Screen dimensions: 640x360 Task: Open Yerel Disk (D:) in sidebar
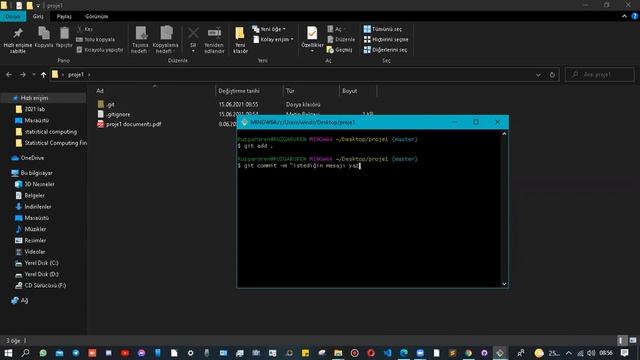[x=41, y=274]
